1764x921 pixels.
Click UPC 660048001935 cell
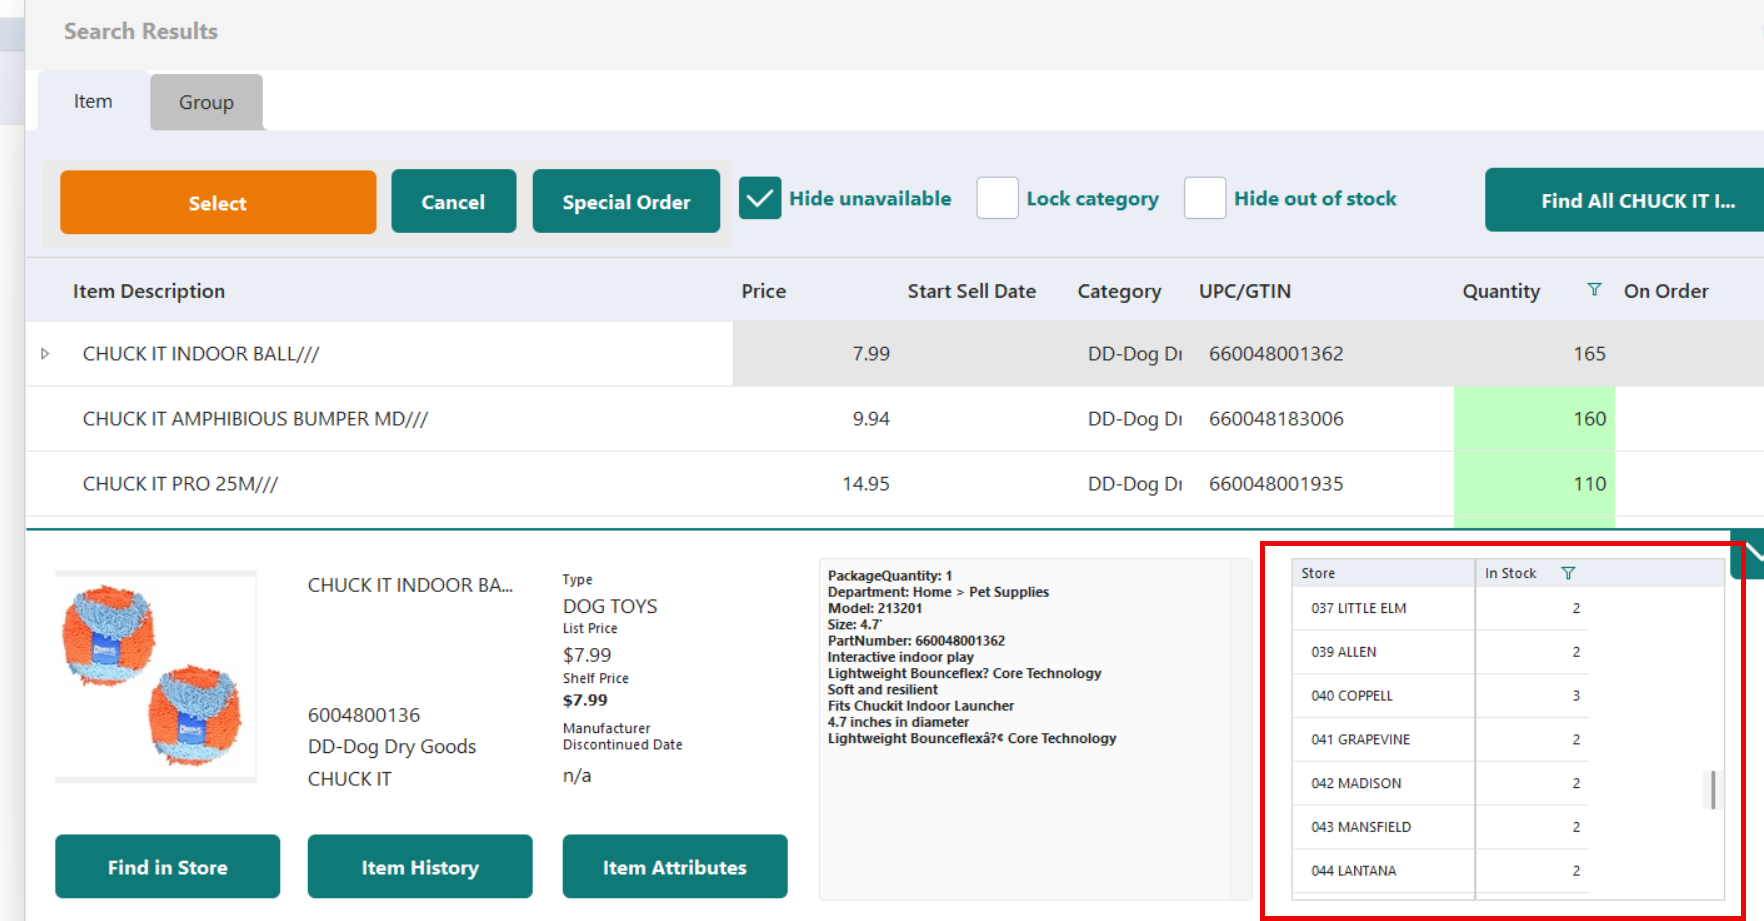click(x=1276, y=483)
